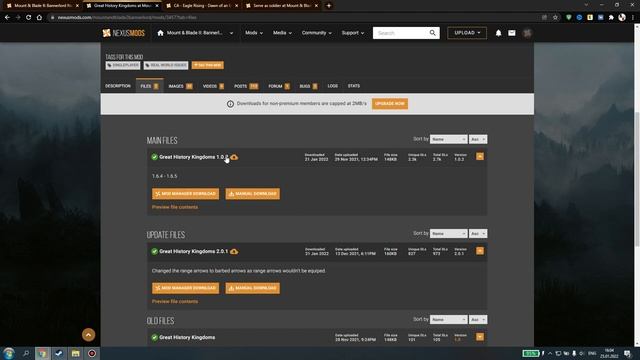Image resolution: width=640 pixels, height=360 pixels.
Task: Open the Main Files Asc order dropdown
Action: point(478,140)
